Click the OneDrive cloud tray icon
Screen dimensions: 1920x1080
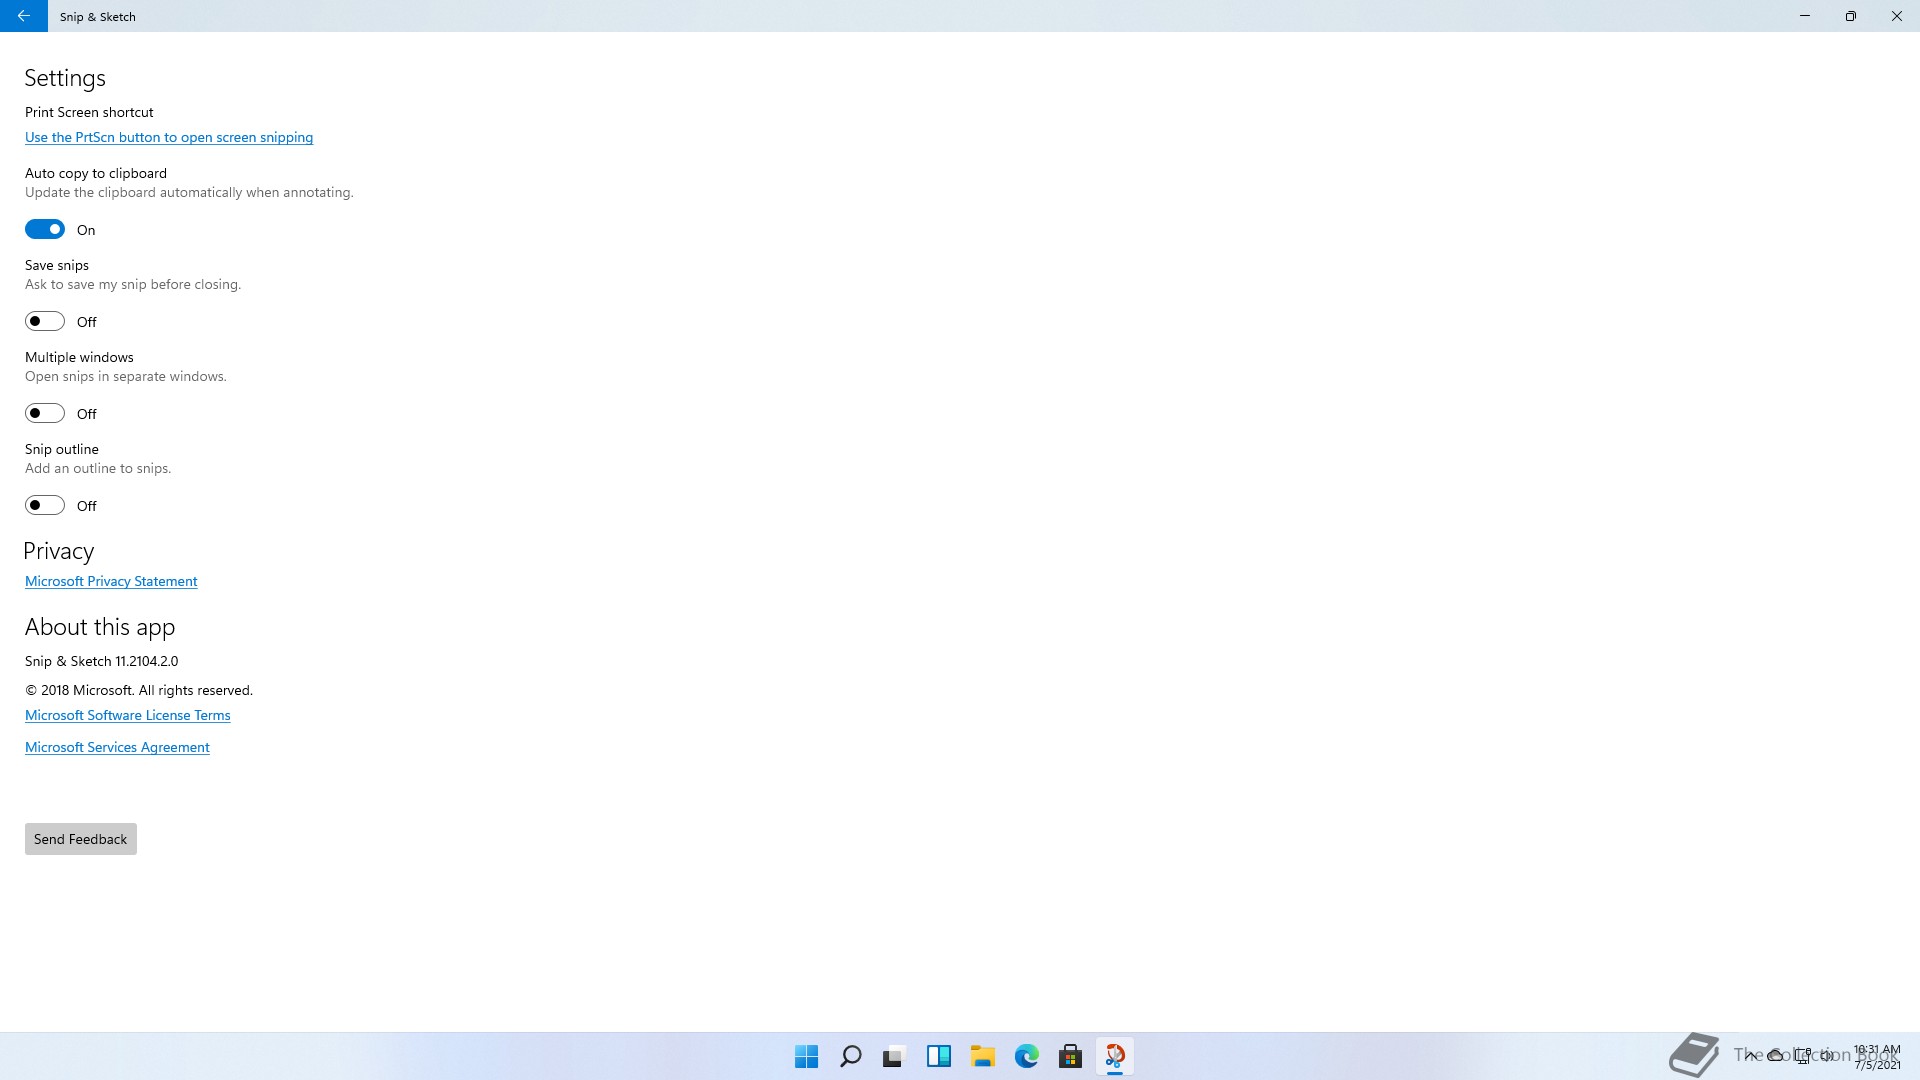(x=1775, y=1055)
